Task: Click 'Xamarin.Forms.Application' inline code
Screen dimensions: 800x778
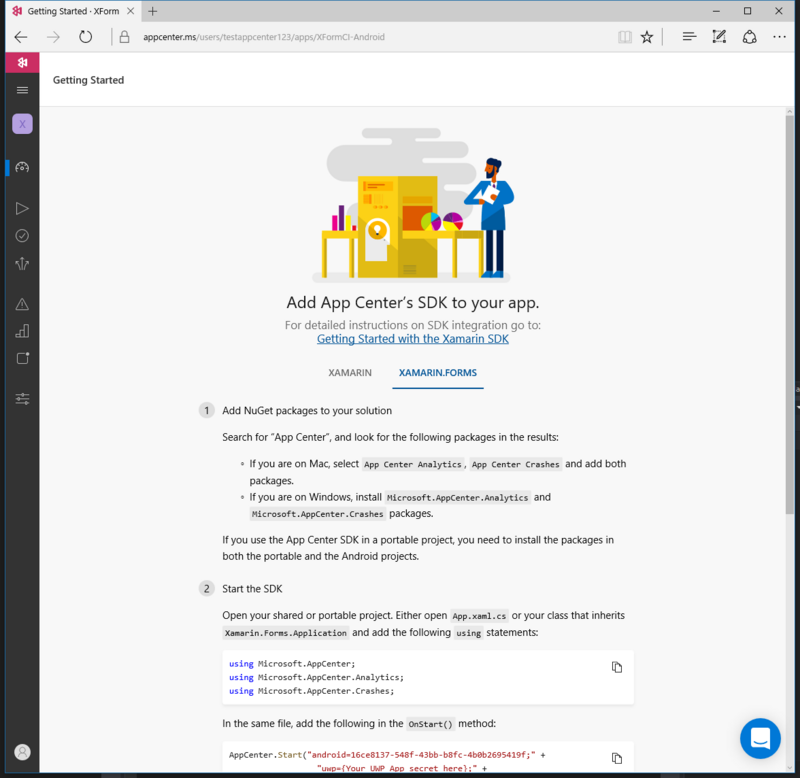Action: (286, 633)
